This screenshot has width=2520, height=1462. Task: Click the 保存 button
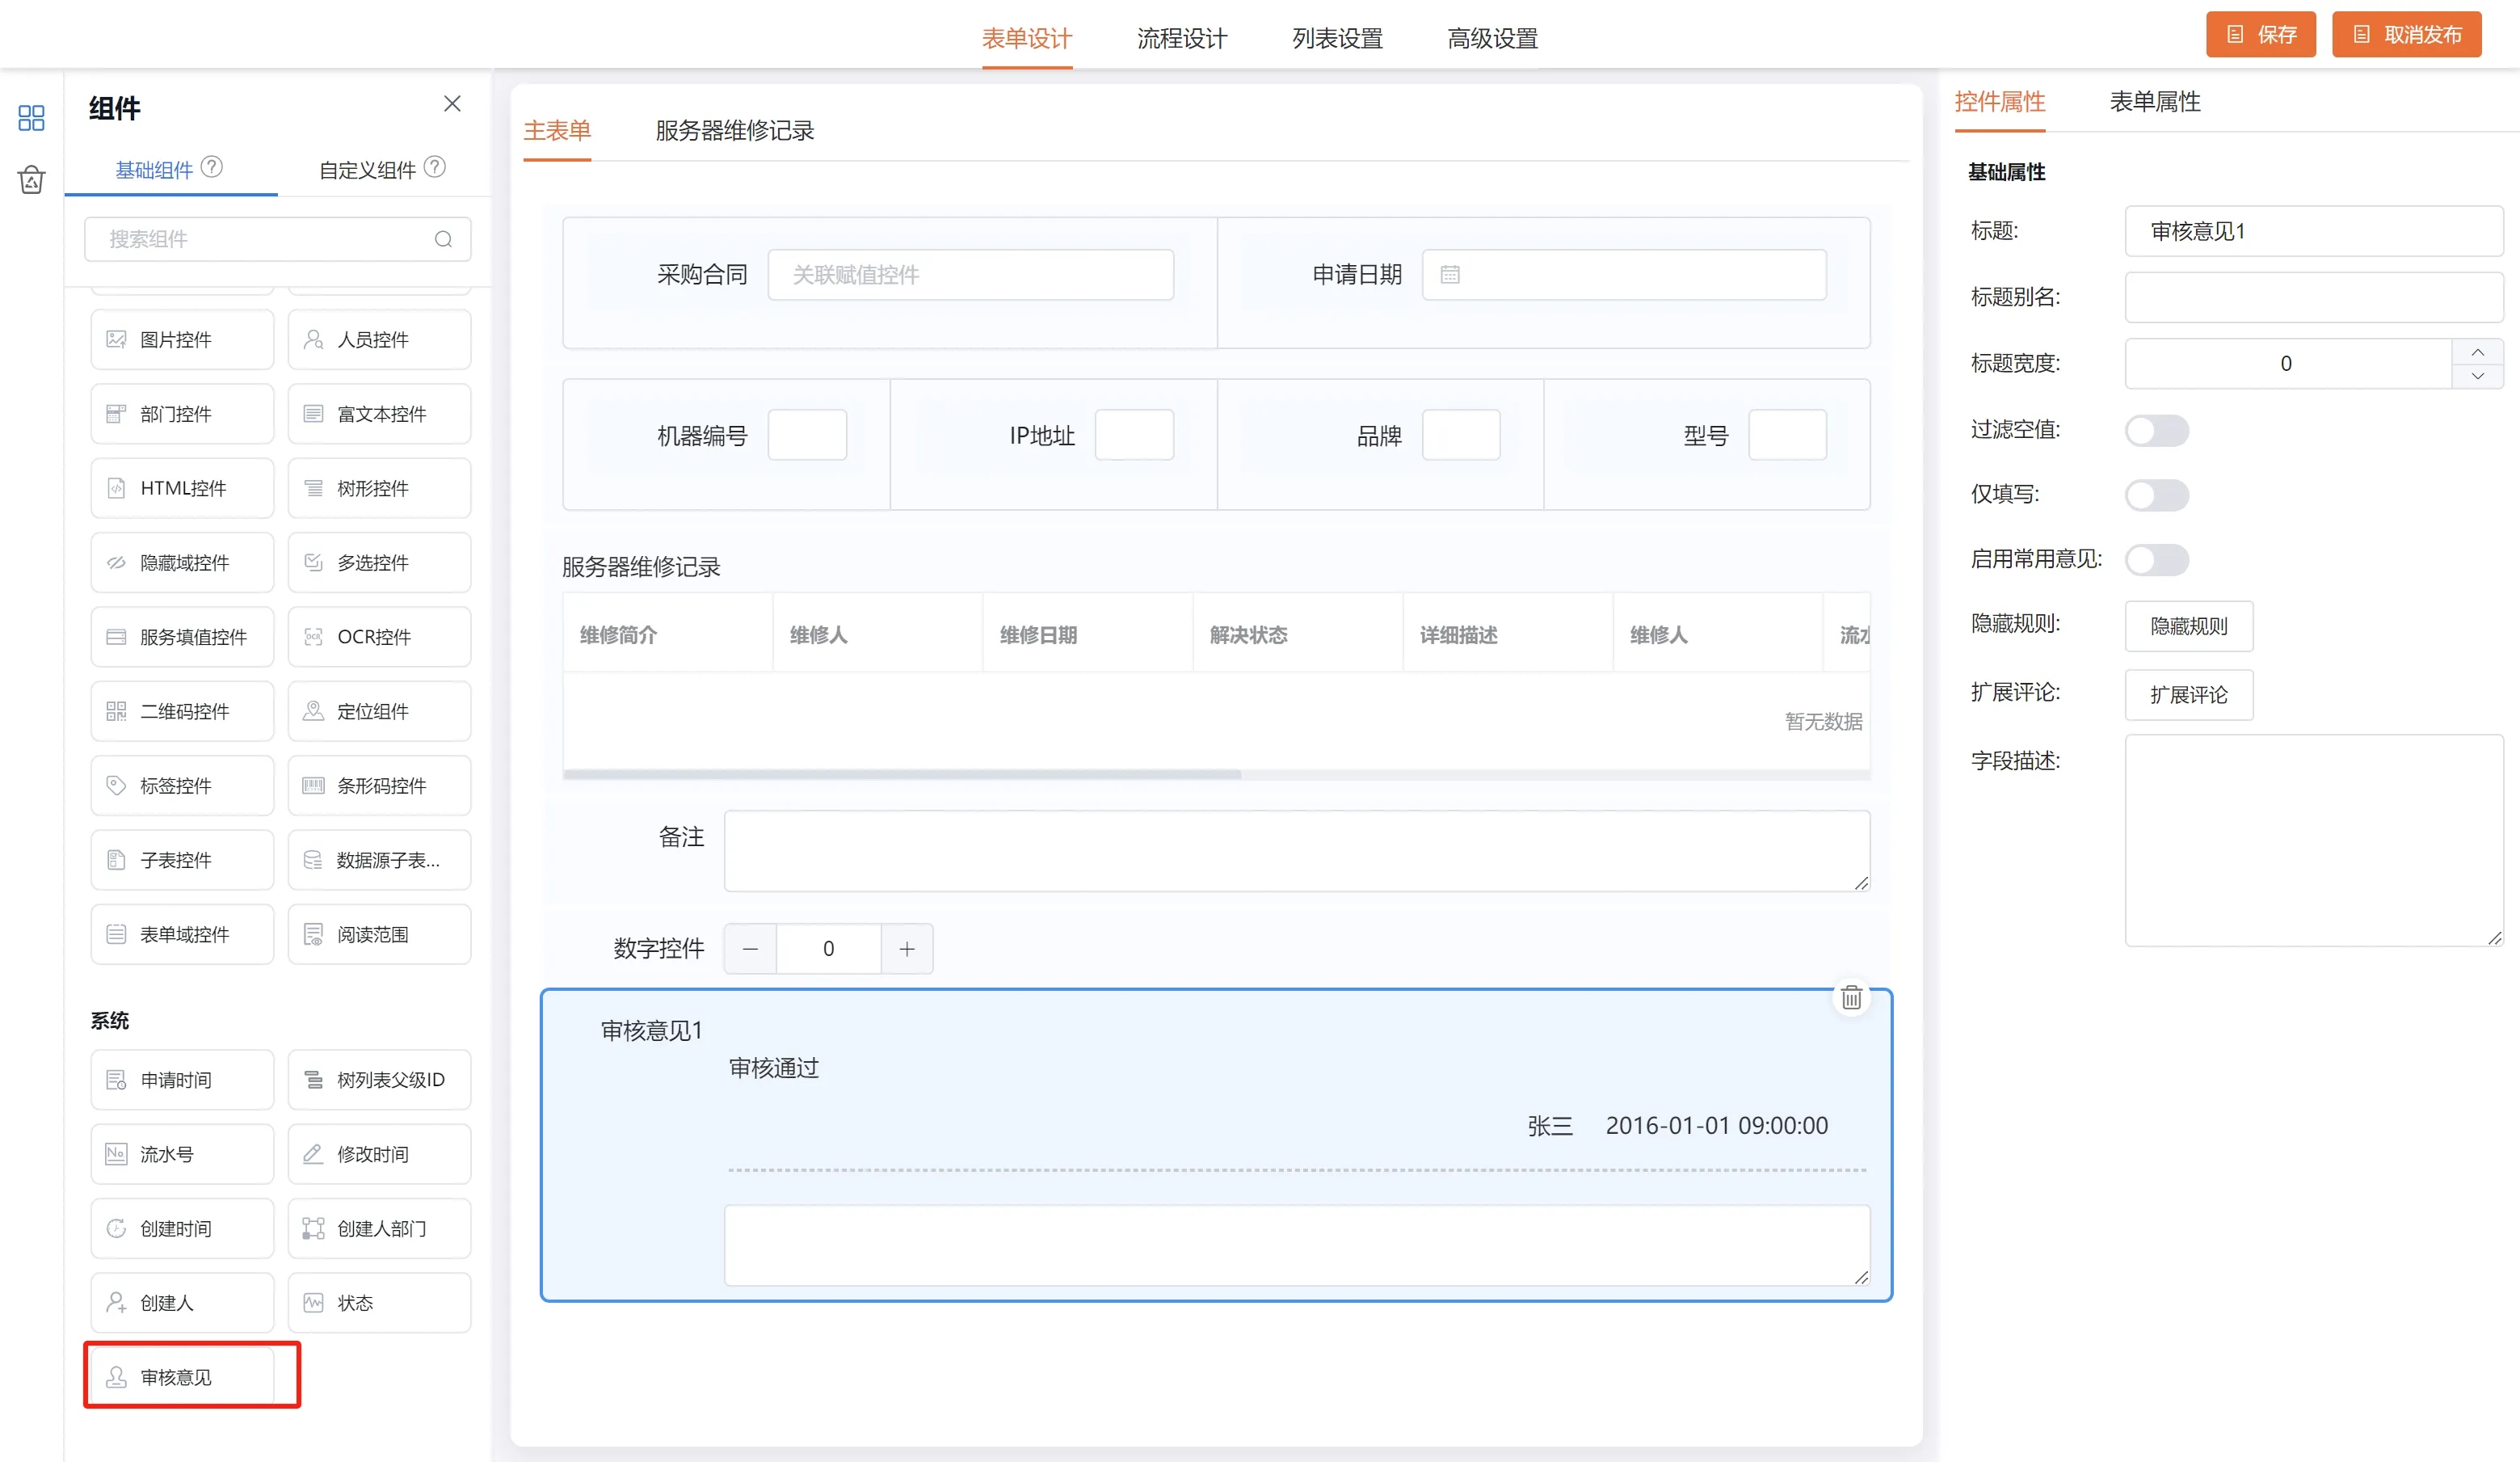click(2260, 35)
